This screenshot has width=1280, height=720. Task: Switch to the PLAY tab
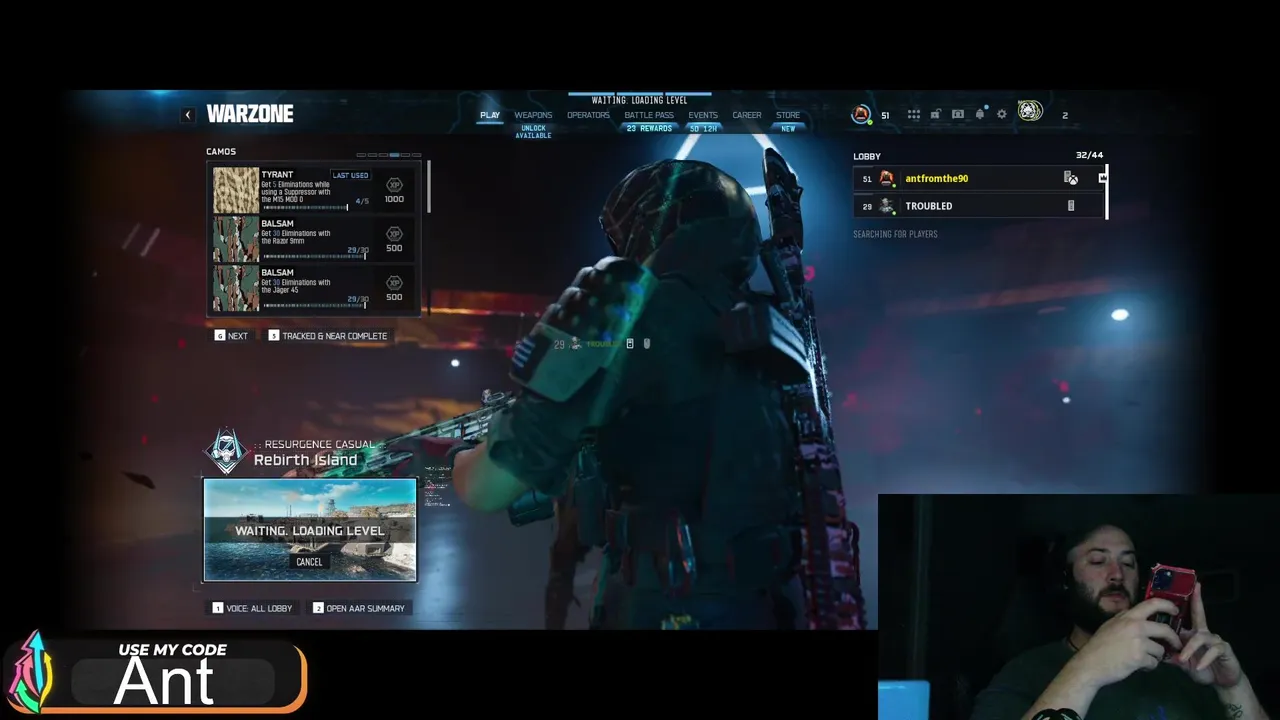click(x=490, y=115)
